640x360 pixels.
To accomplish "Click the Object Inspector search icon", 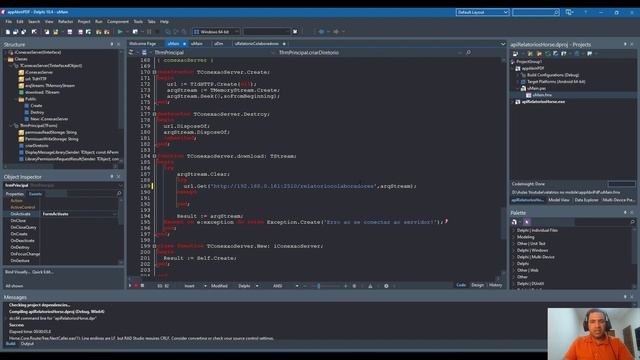I will pyautogui.click(x=119, y=193).
